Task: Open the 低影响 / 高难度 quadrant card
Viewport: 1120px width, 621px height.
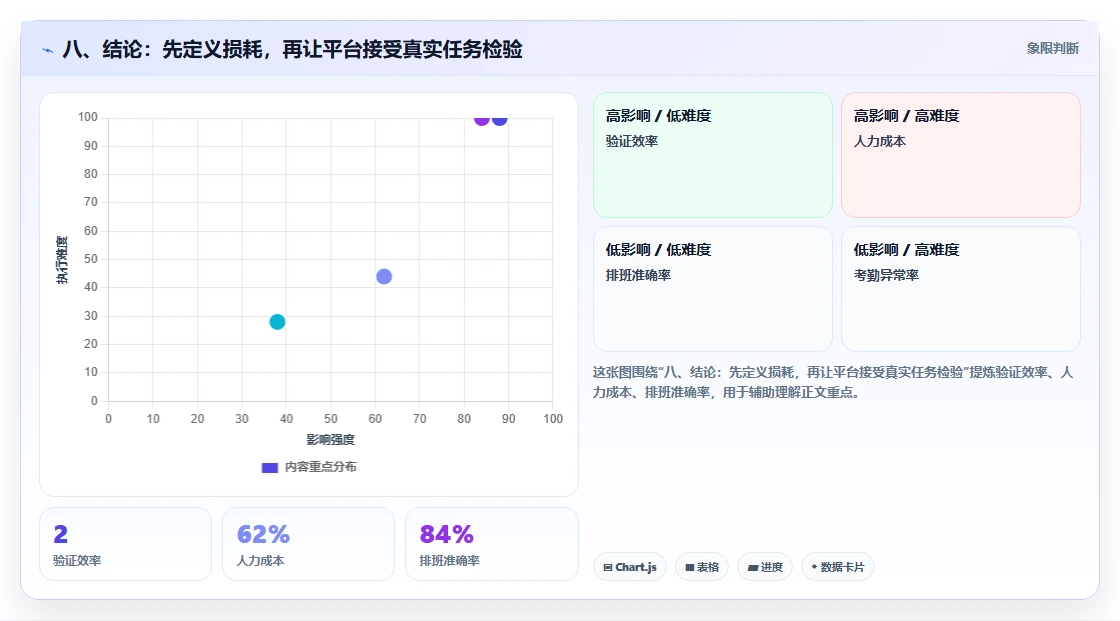Action: 961,289
